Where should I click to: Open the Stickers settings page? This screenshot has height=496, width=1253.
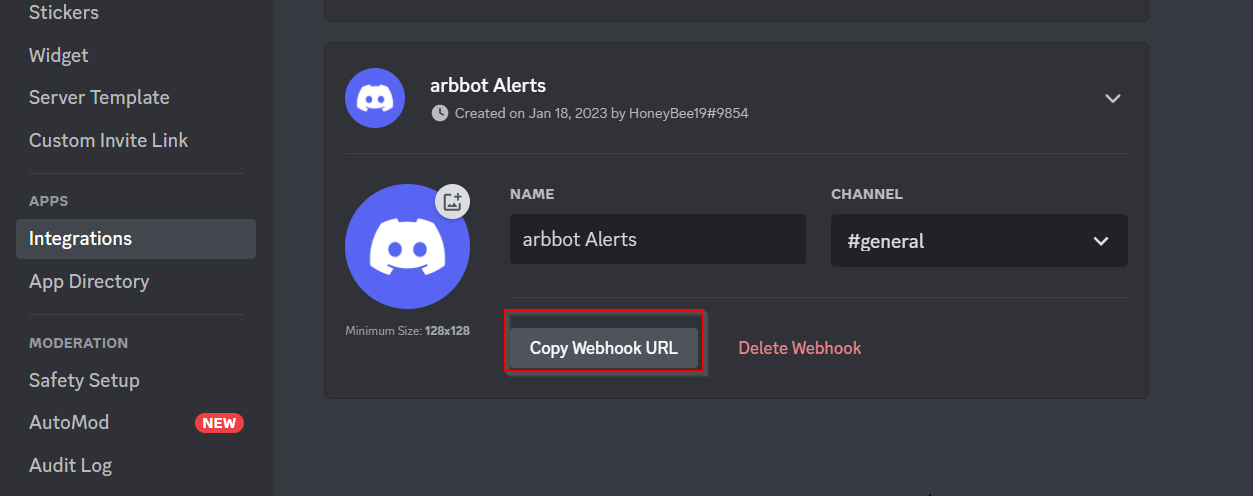[x=64, y=13]
